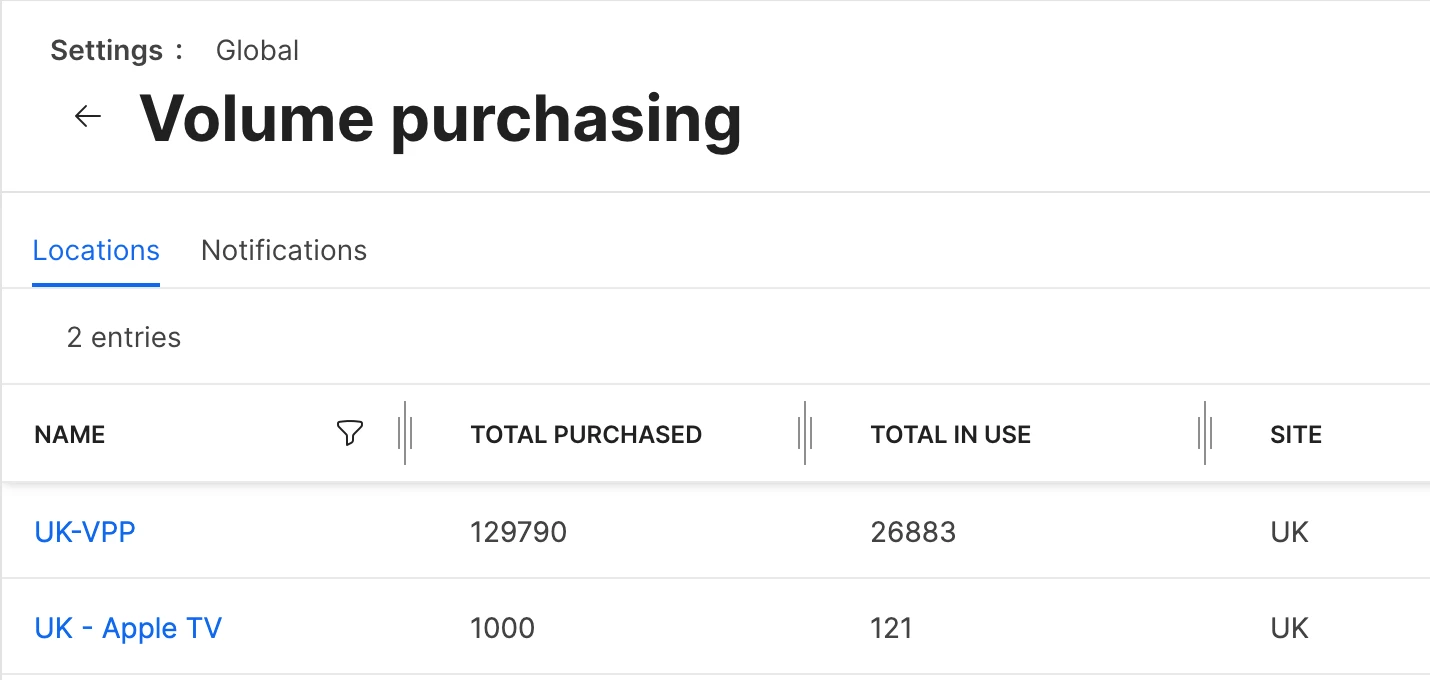Click the 121 in-use cell for Apple TV
This screenshot has width=1430, height=680.
coord(891,628)
